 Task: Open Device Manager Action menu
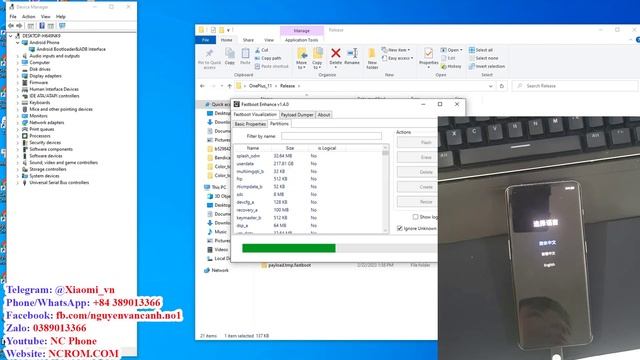(29, 17)
